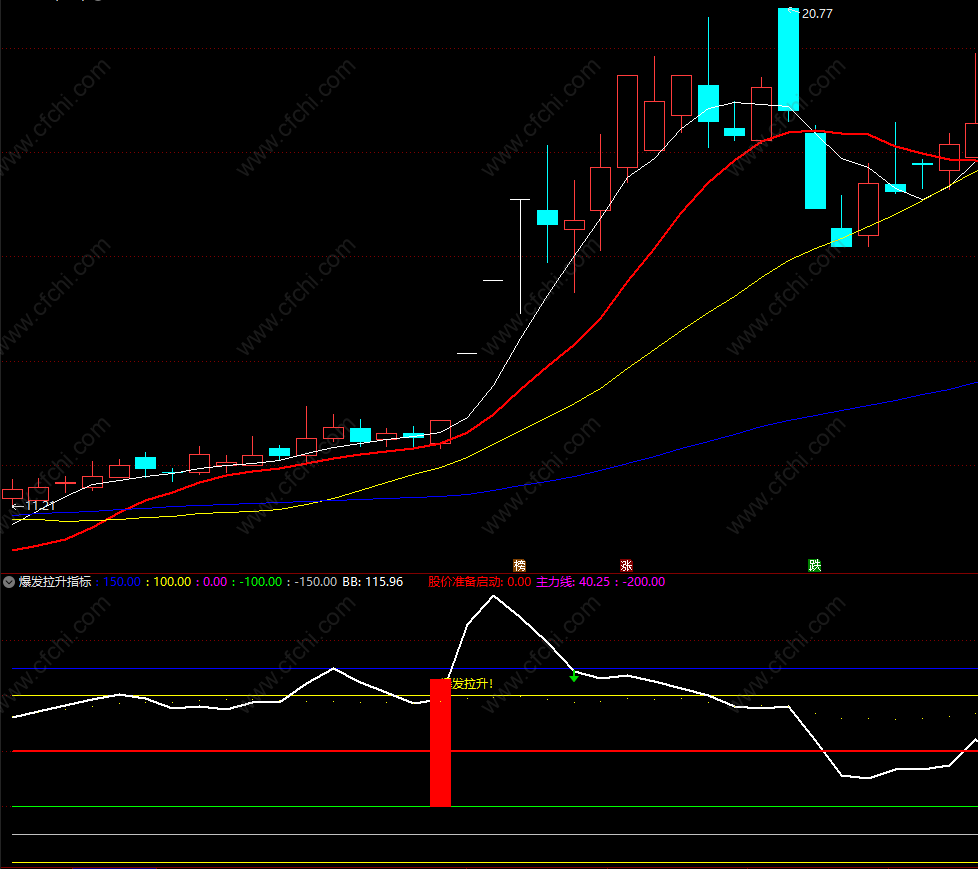Click the 主力线 indicator label
This screenshot has height=869, width=978.
click(x=556, y=582)
